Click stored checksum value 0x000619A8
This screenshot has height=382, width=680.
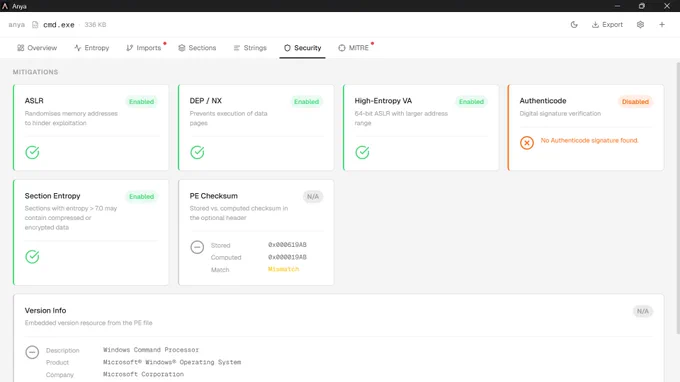pos(287,245)
